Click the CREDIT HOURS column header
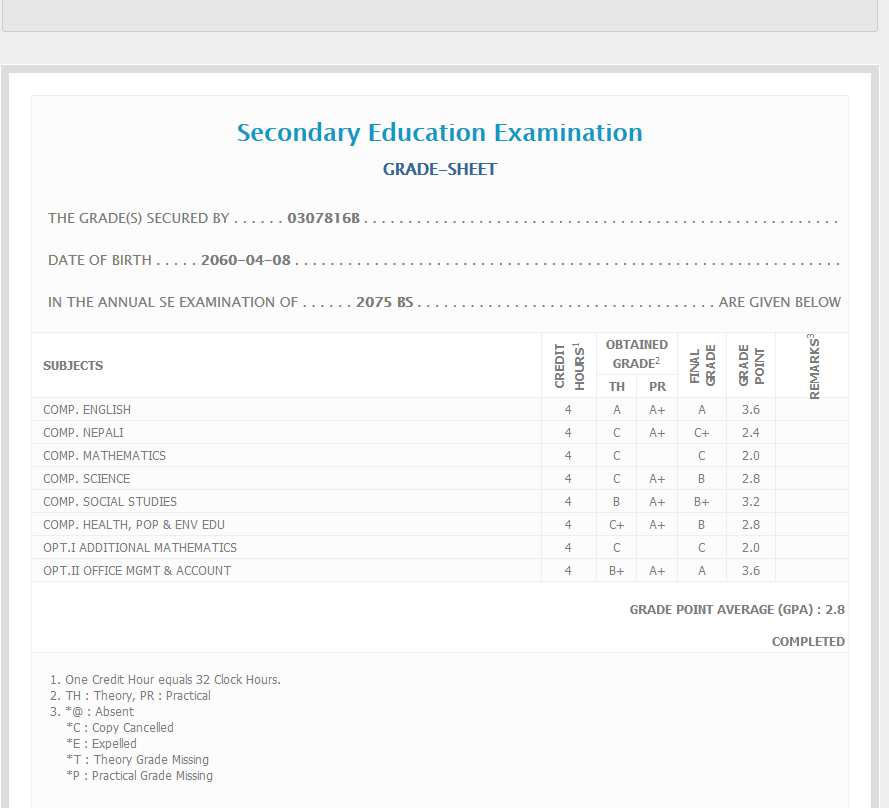The width and height of the screenshot is (889, 808). click(568, 365)
